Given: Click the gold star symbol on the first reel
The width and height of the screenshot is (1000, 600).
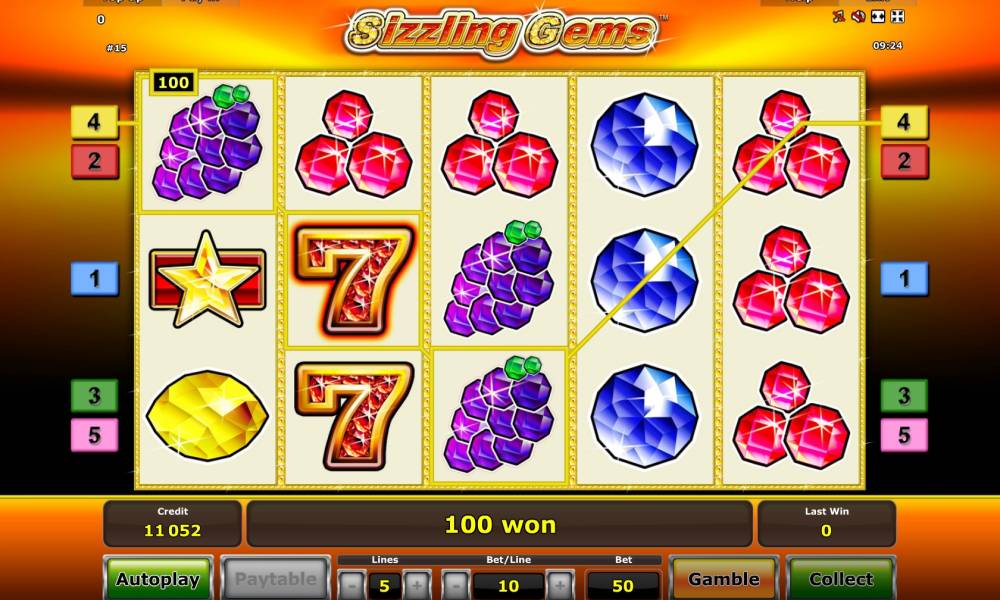Looking at the screenshot, I should [x=207, y=279].
